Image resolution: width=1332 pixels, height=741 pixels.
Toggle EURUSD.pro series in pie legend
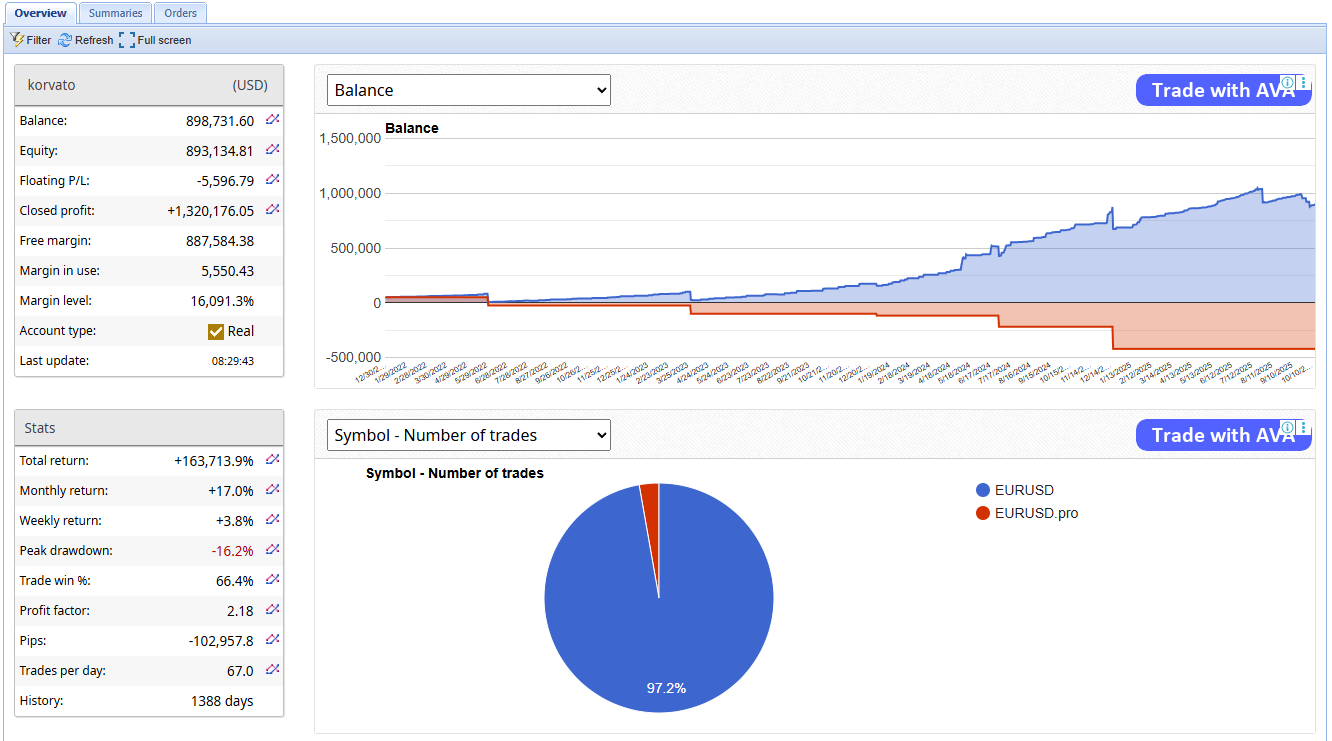[1026, 513]
